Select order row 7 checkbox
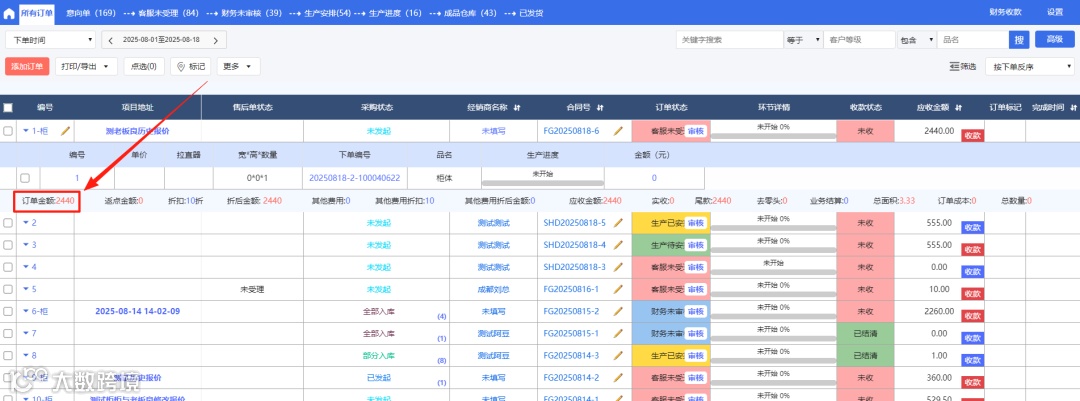The width and height of the screenshot is (1080, 401). (8, 333)
